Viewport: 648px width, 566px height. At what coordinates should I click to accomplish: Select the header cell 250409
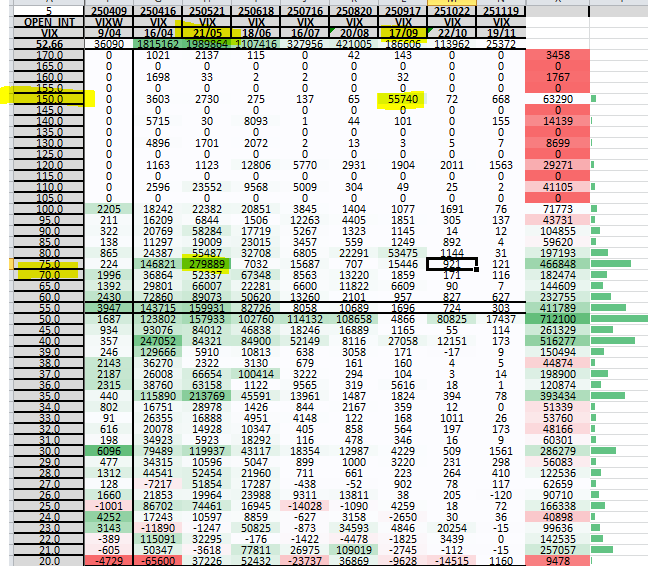(x=109, y=11)
